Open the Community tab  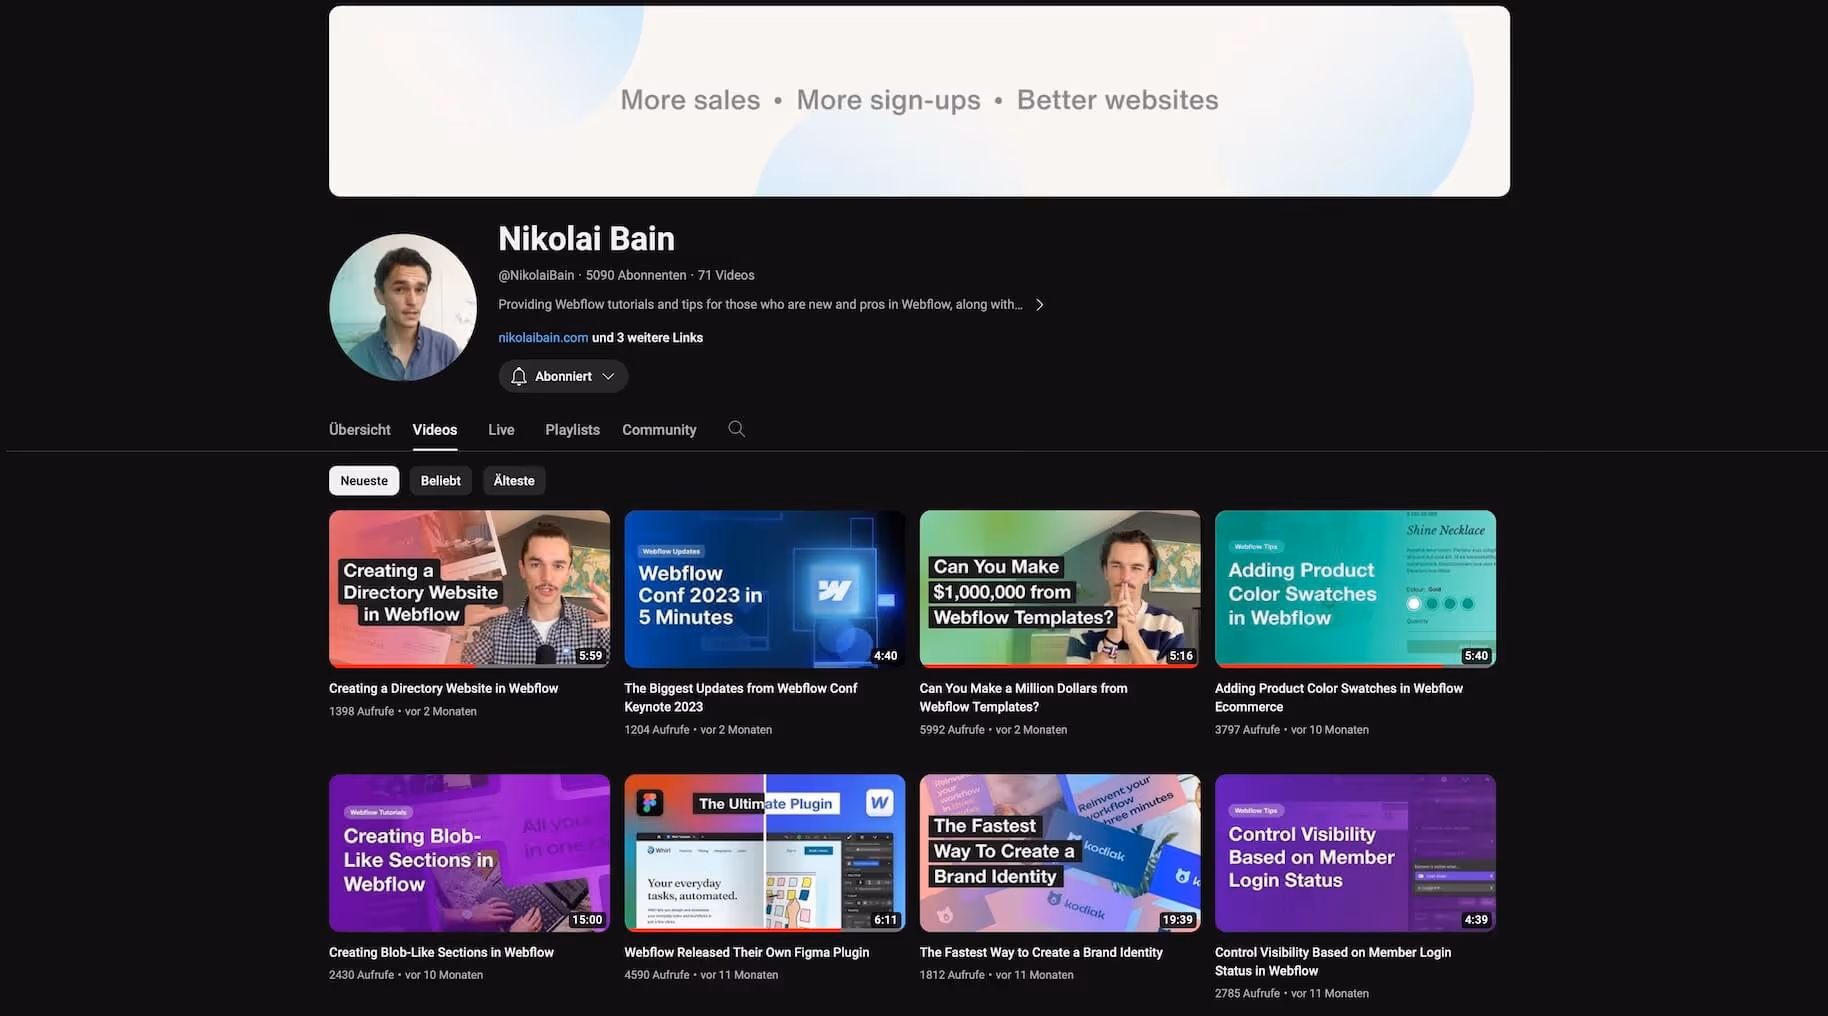[659, 430]
